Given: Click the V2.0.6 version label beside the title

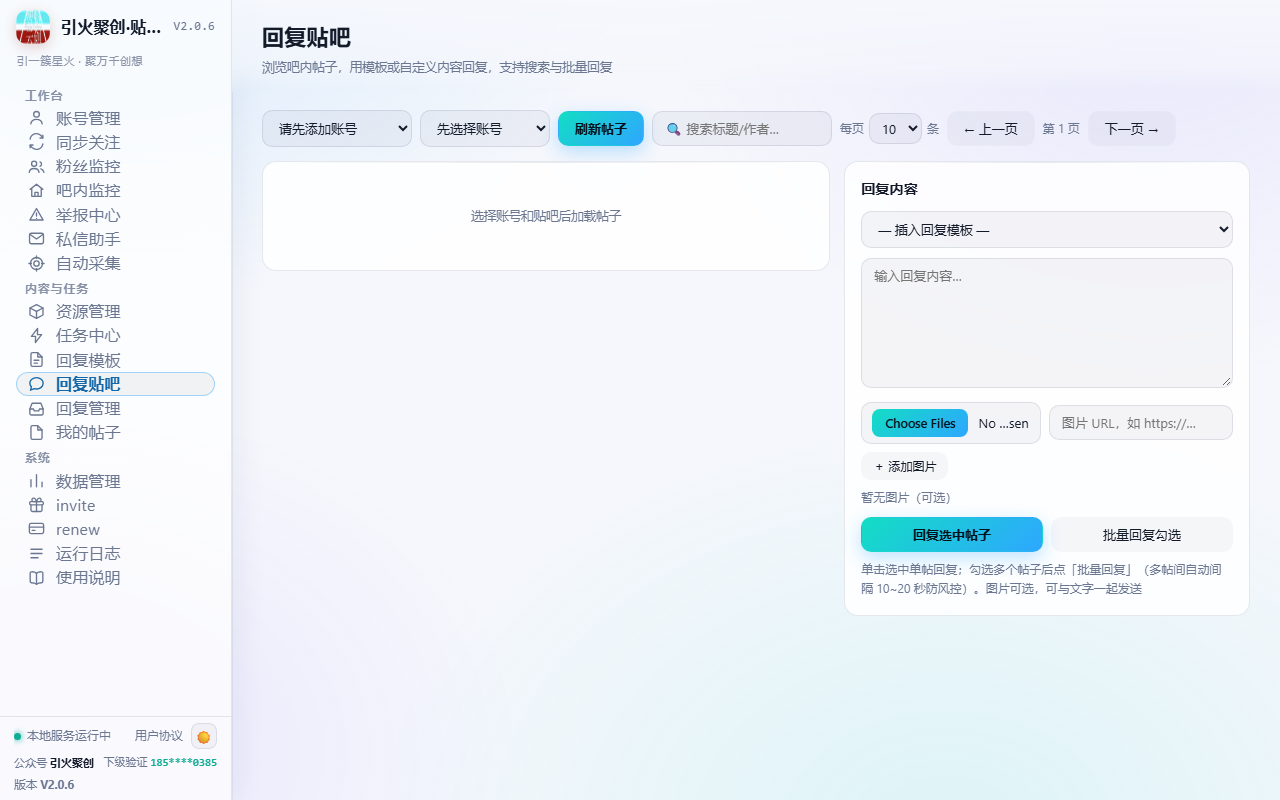Looking at the screenshot, I should (x=194, y=27).
